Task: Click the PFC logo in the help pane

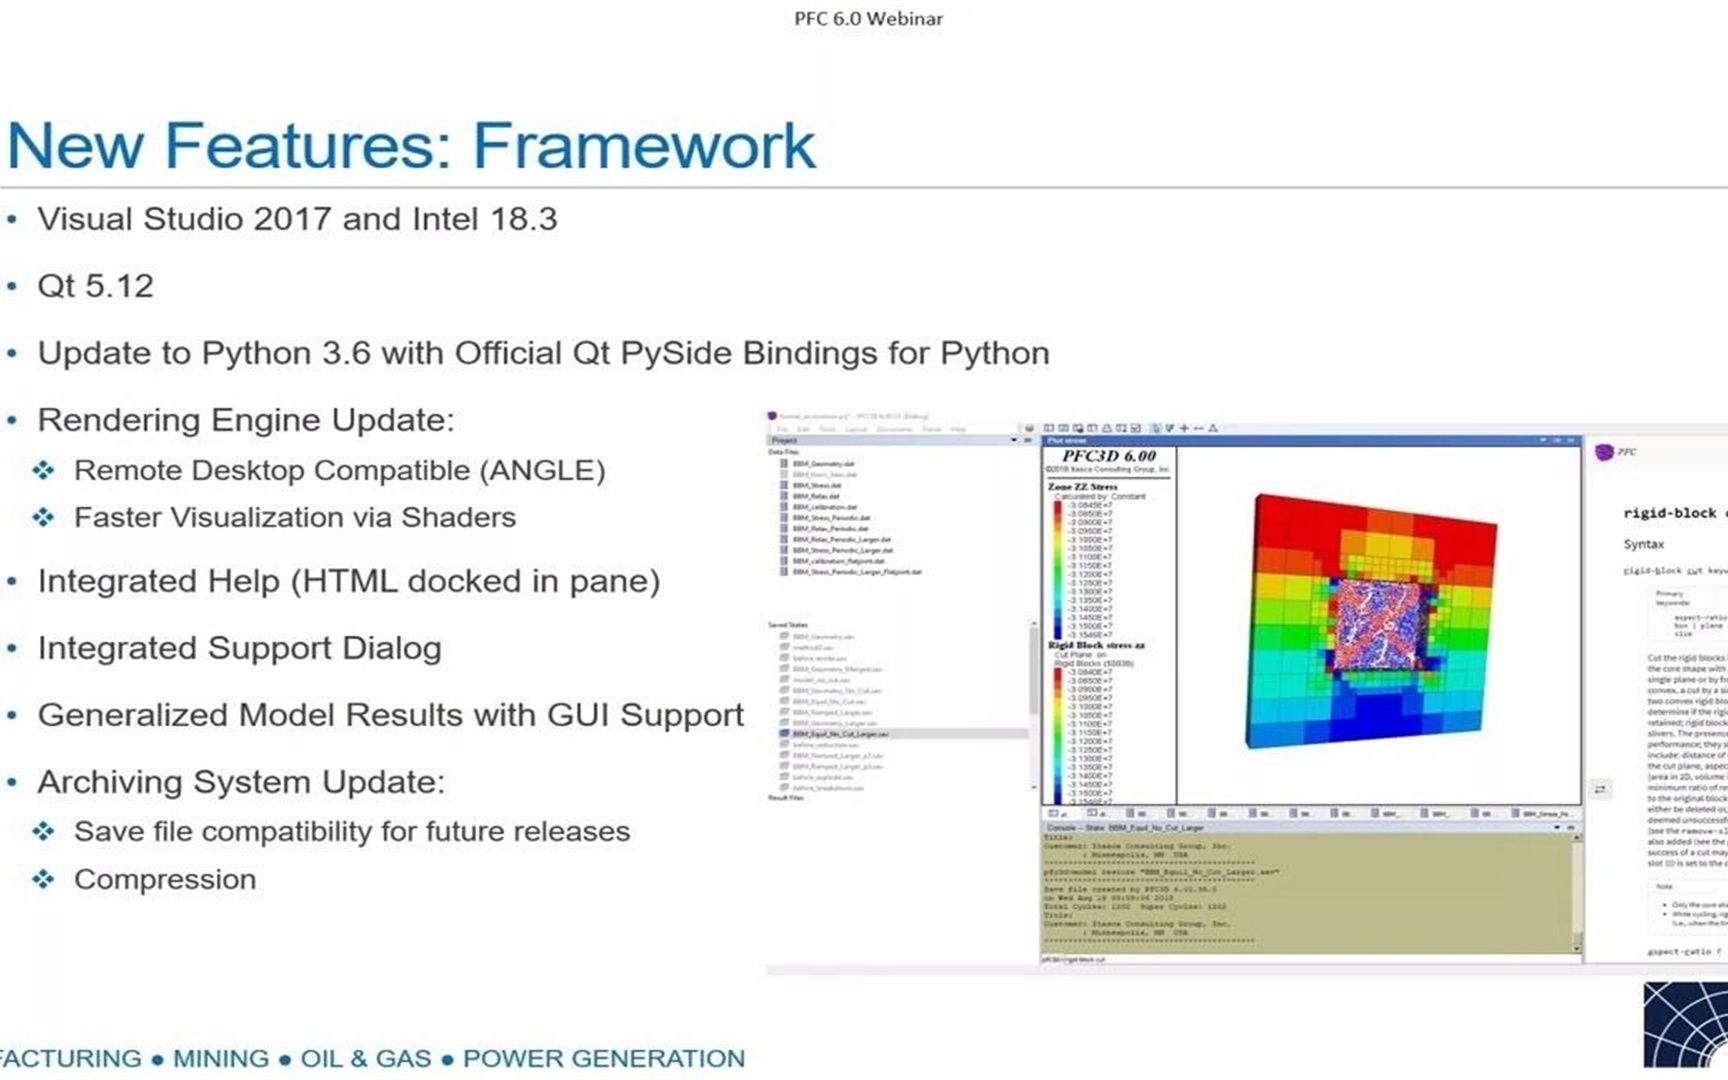Action: 1604,453
